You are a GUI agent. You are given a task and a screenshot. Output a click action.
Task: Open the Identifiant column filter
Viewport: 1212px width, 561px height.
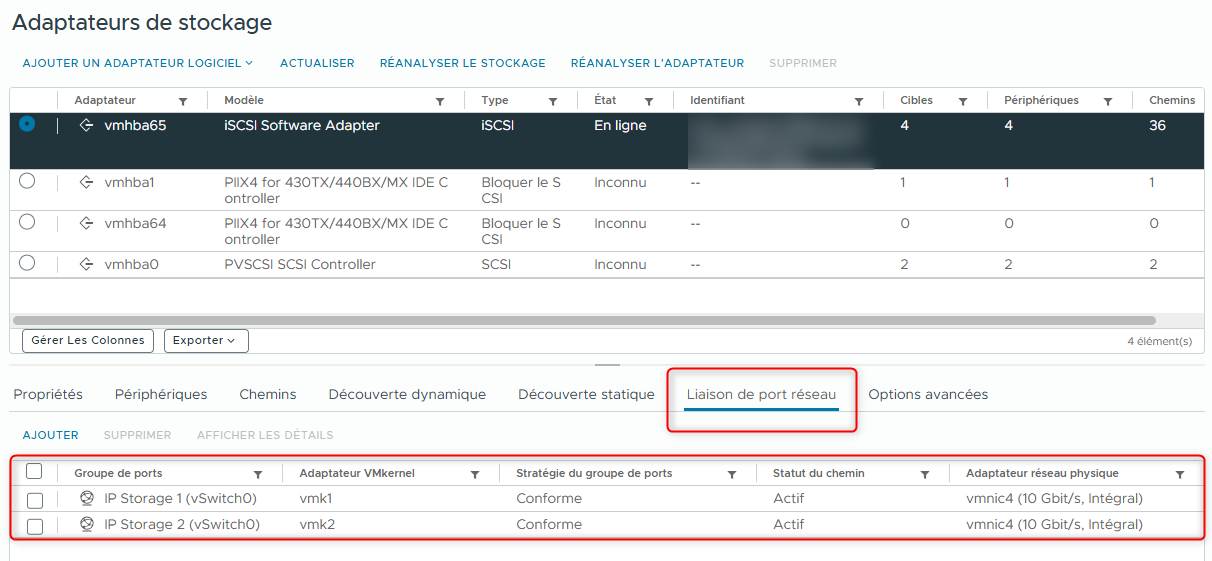[859, 101]
